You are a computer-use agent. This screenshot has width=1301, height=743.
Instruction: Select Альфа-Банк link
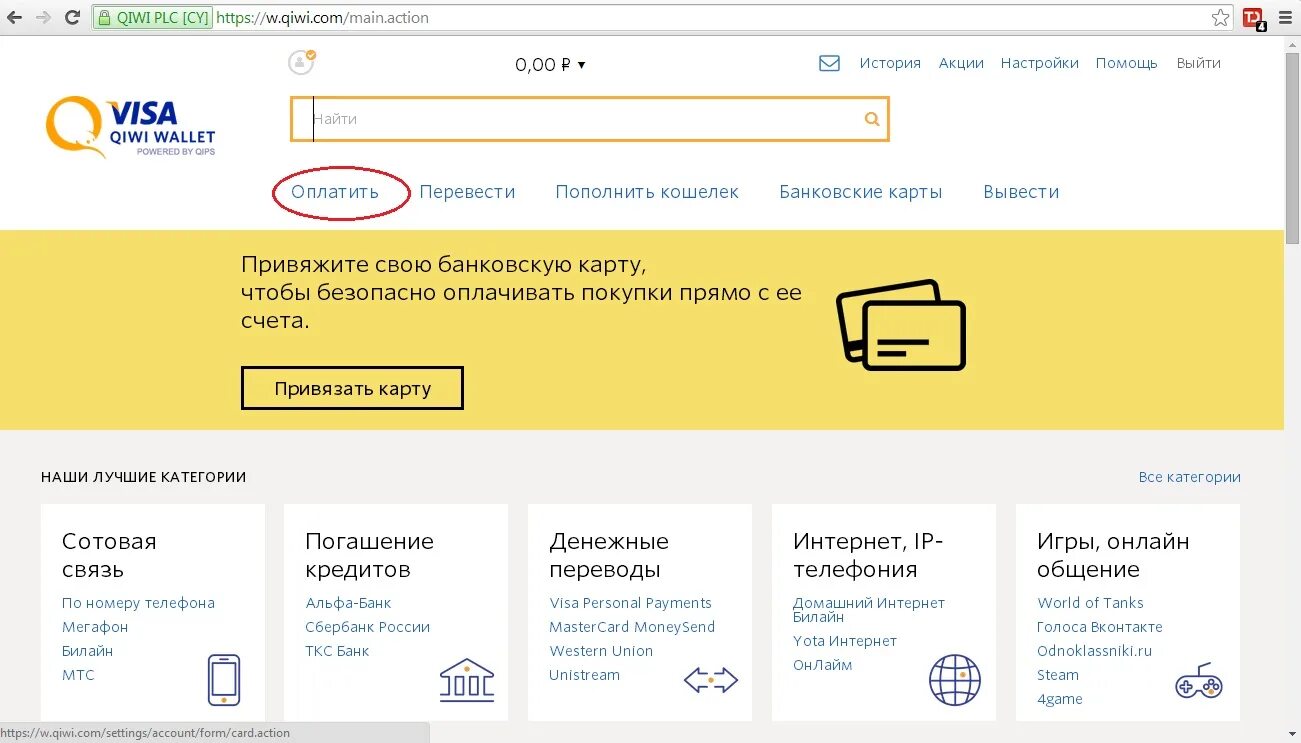coord(348,603)
